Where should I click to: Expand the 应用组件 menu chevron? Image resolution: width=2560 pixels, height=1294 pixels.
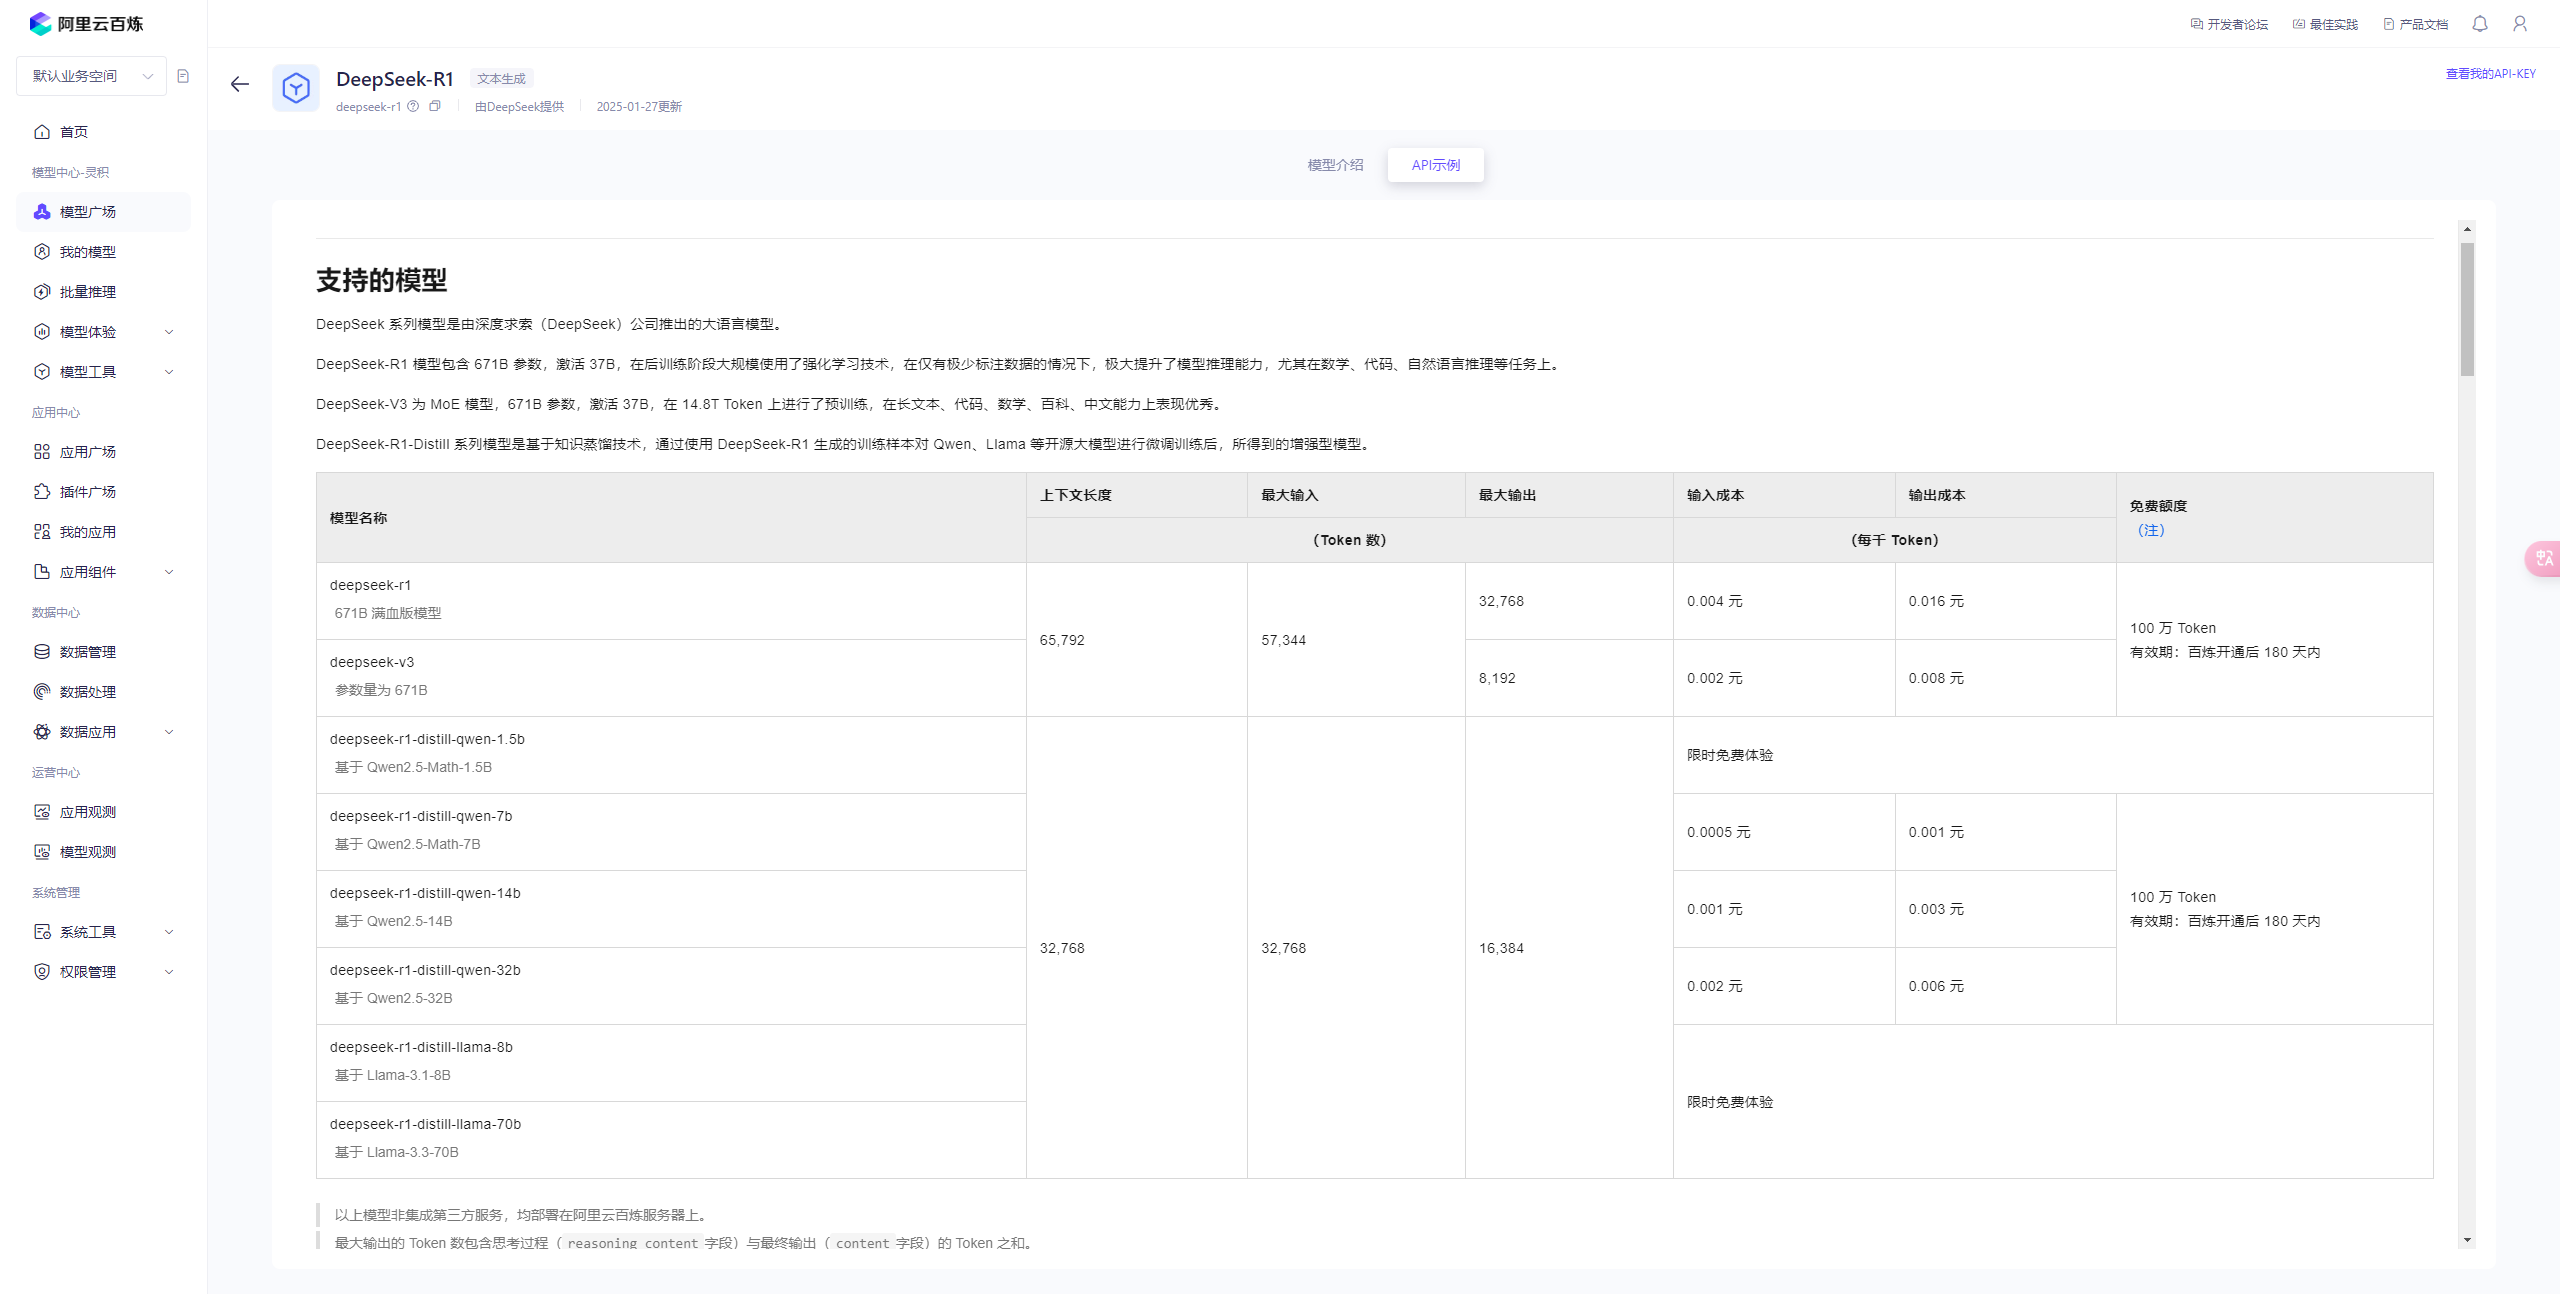[169, 572]
